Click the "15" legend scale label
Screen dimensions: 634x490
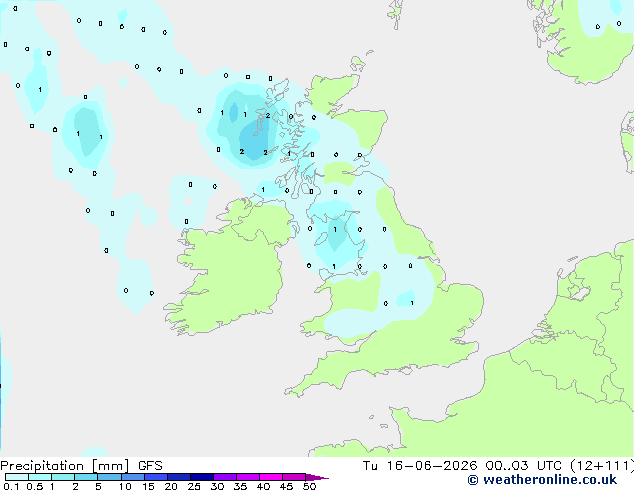(148, 486)
